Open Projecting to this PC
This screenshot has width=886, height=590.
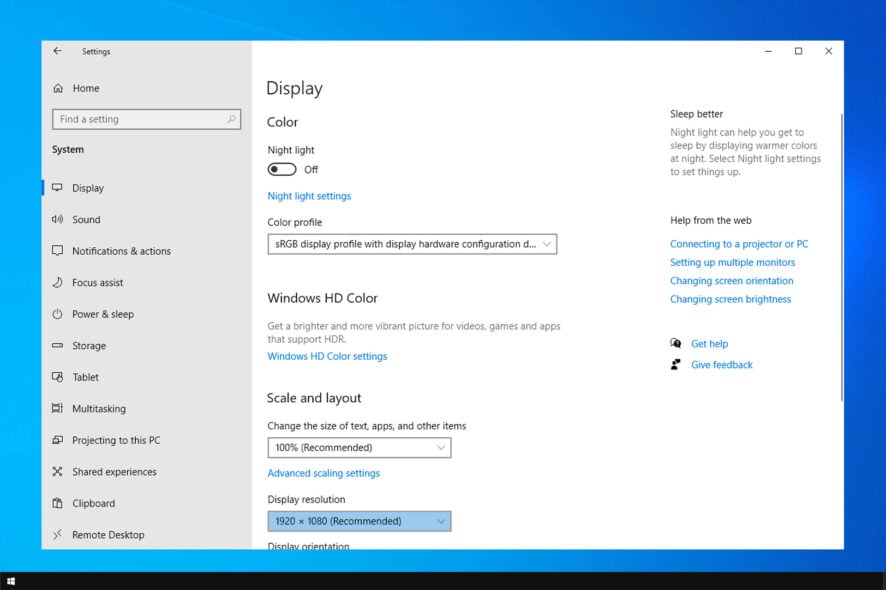(x=116, y=440)
